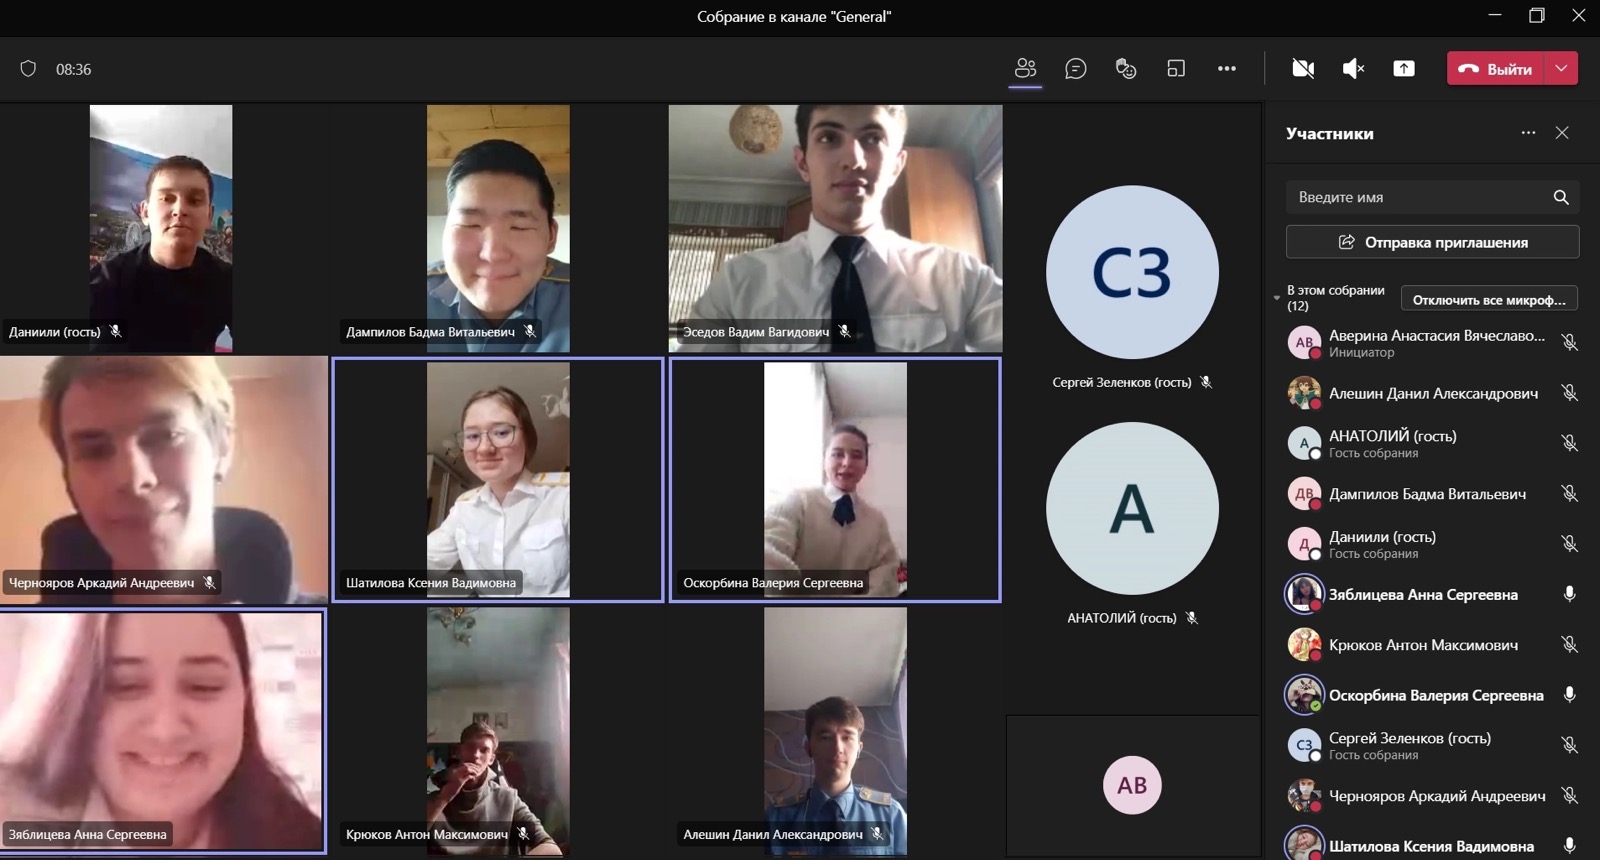Click the shield security icon beside timer
Image resolution: width=1600 pixels, height=860 pixels.
click(x=28, y=69)
